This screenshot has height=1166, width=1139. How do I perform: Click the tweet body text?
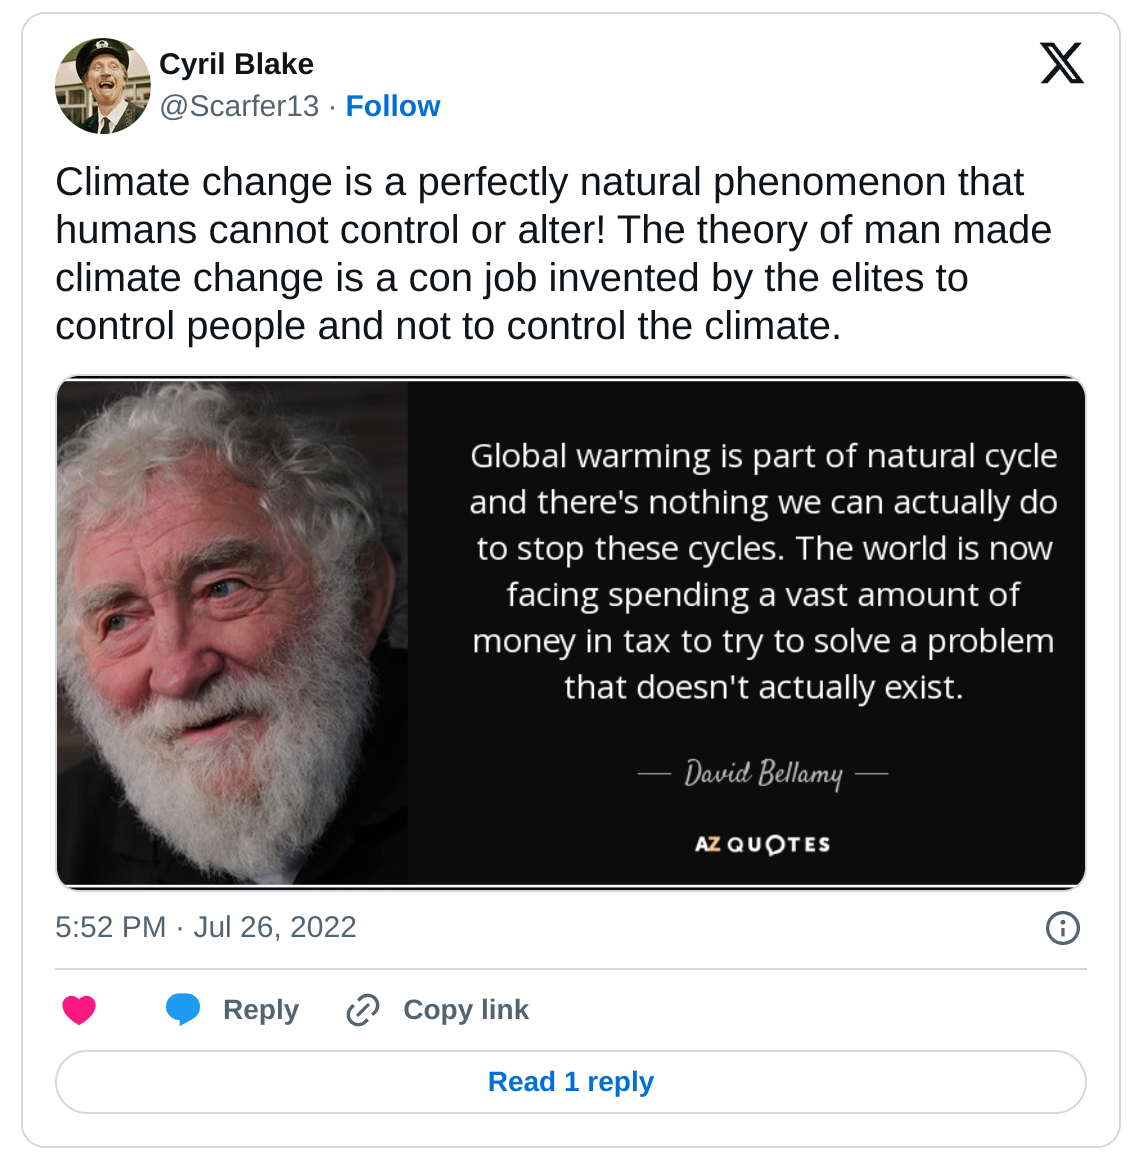pyautogui.click(x=553, y=254)
